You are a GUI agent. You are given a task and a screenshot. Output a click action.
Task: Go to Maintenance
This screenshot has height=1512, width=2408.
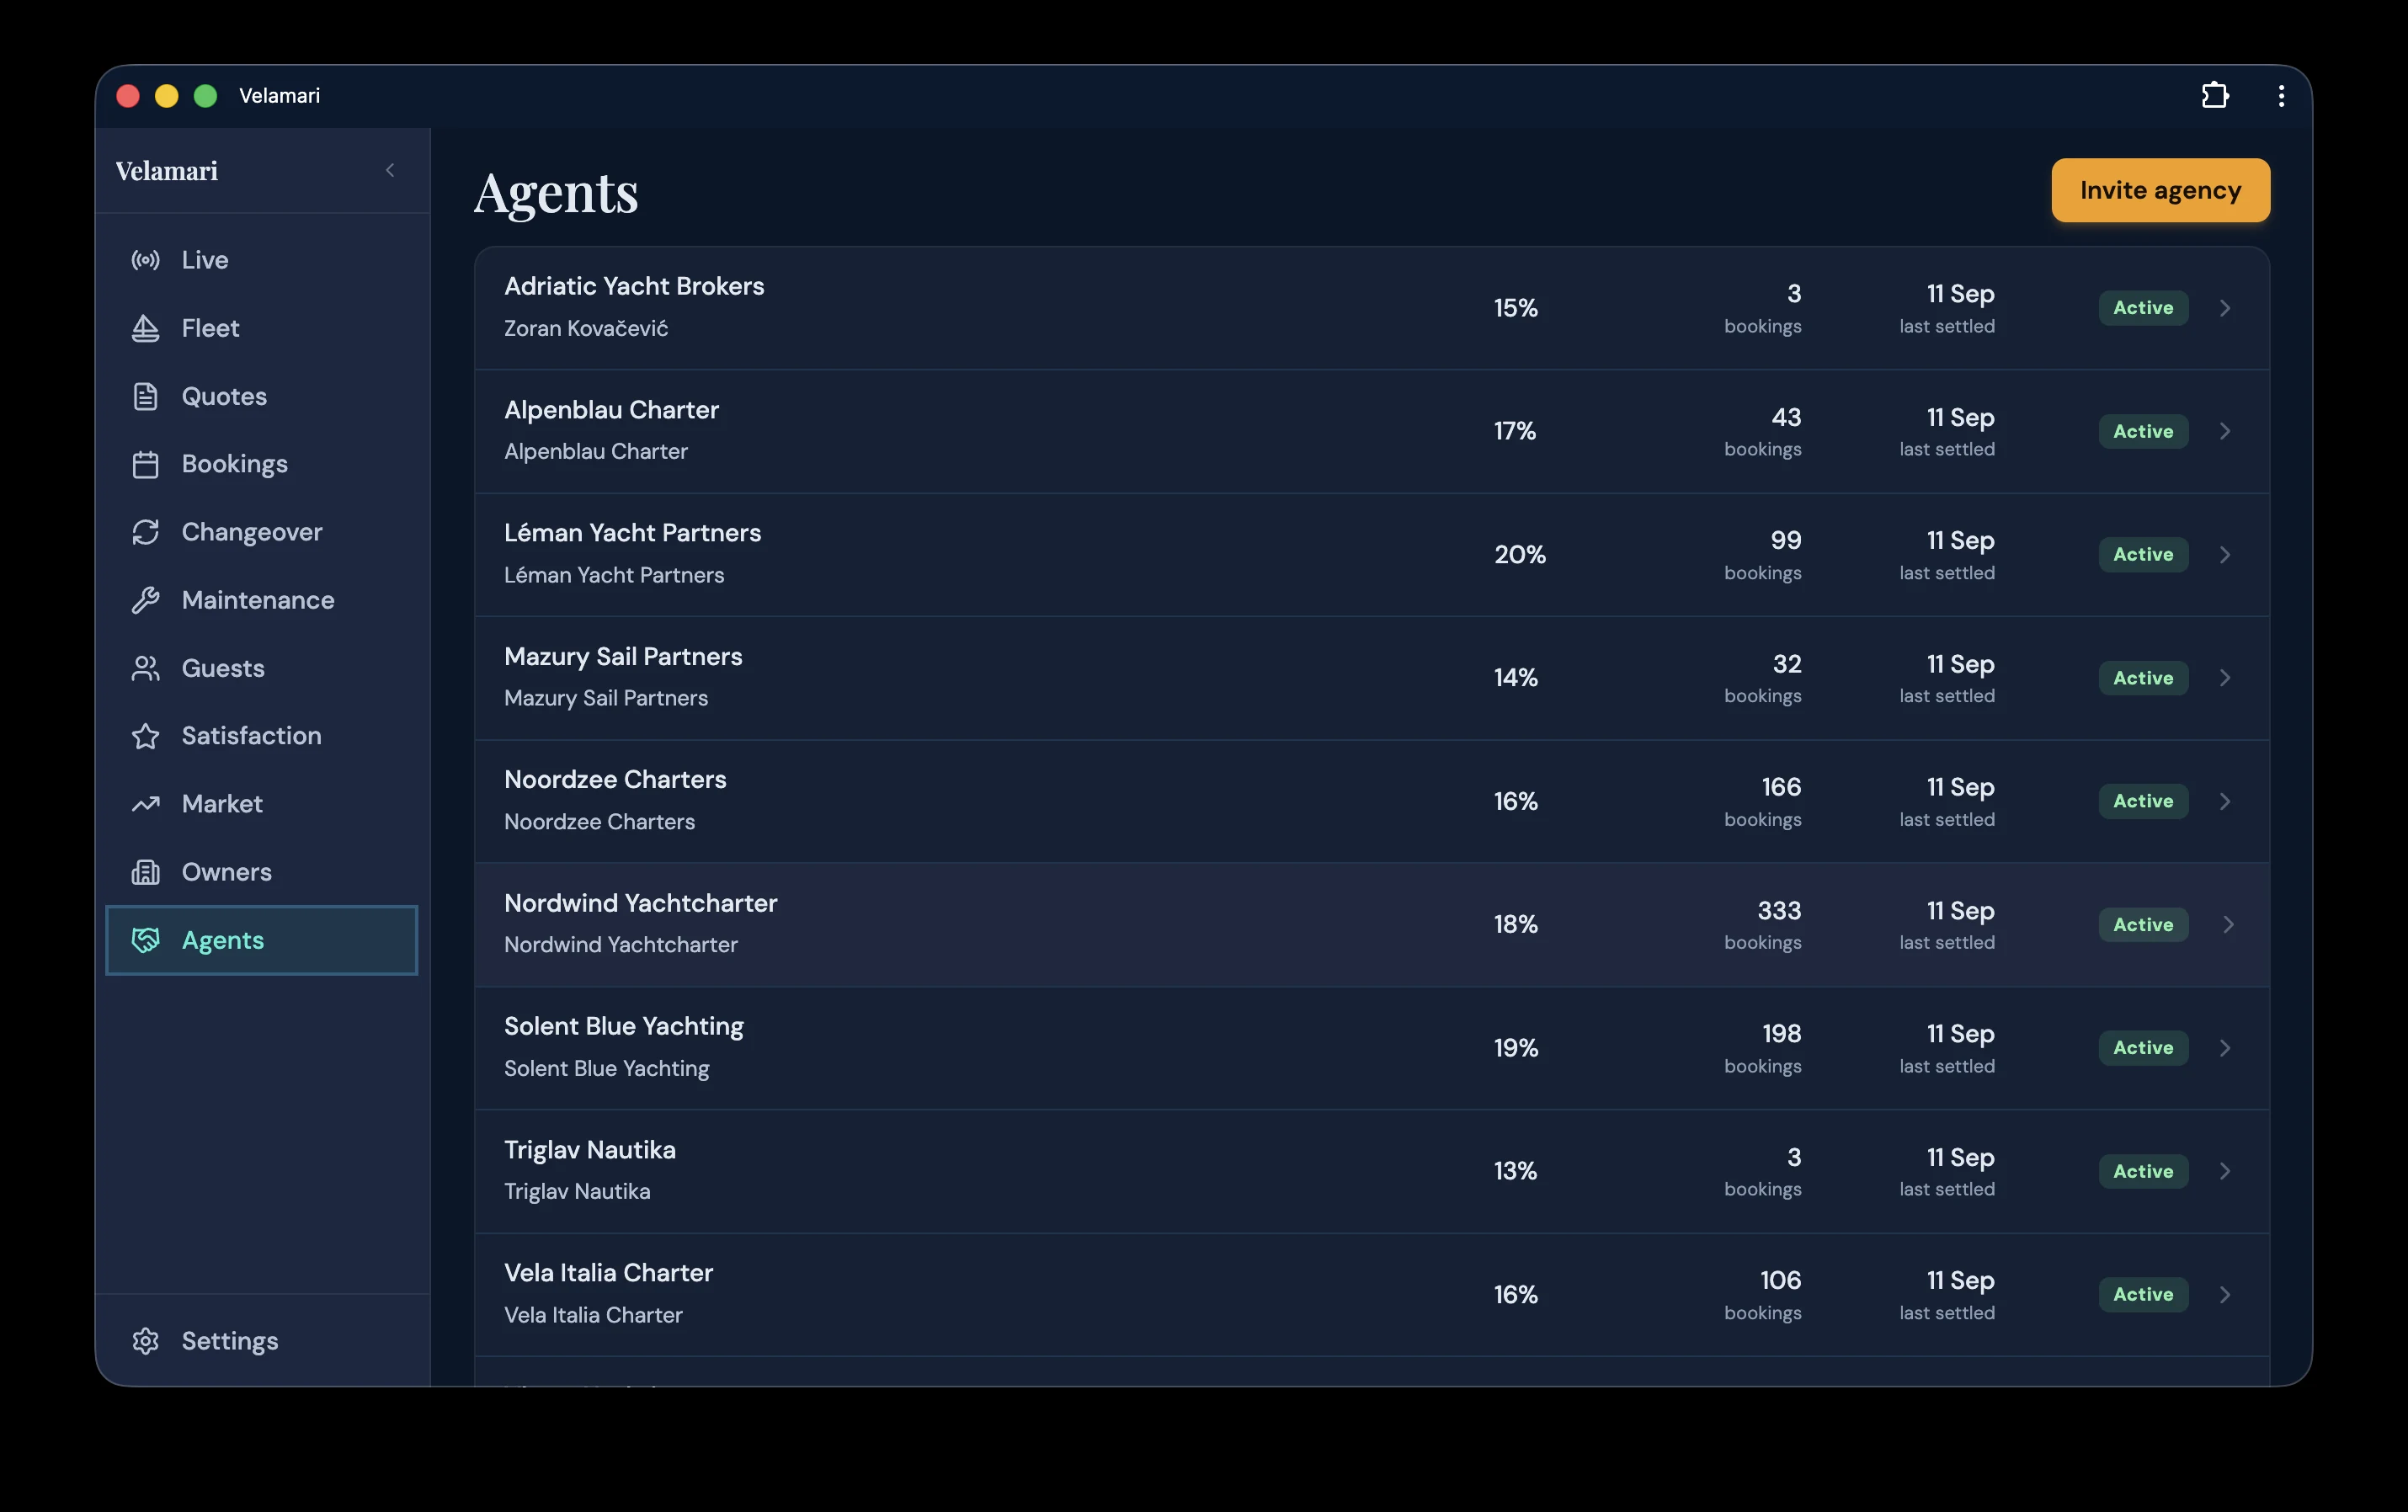[x=262, y=600]
